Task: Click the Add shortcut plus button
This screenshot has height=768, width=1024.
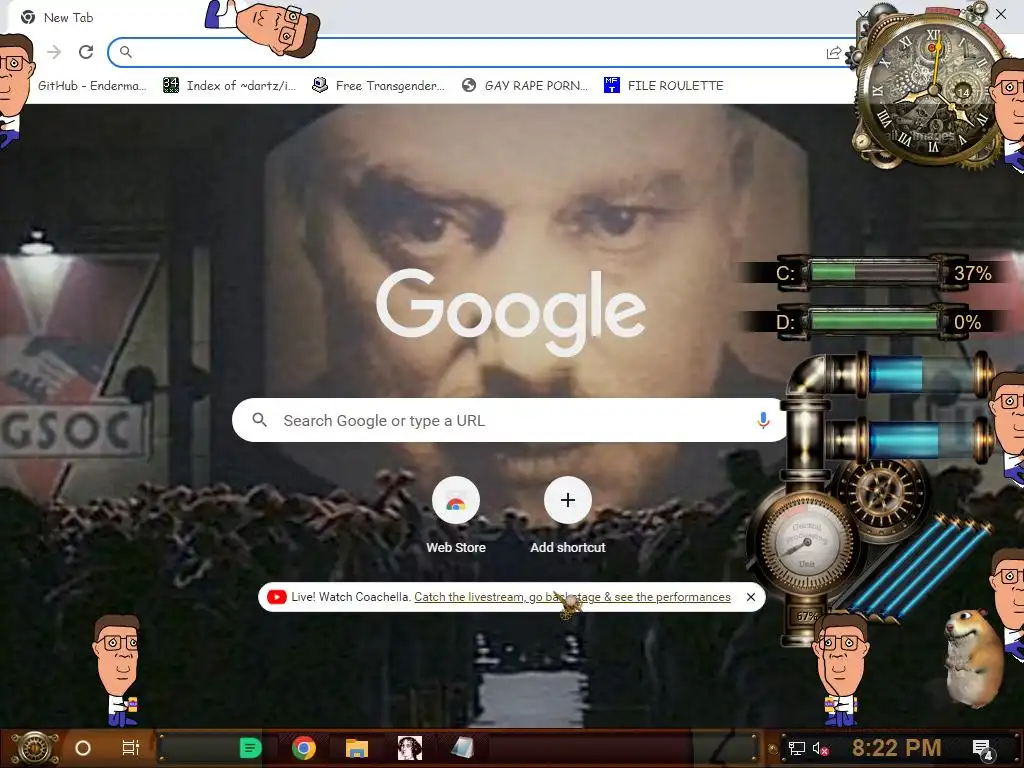Action: point(568,500)
